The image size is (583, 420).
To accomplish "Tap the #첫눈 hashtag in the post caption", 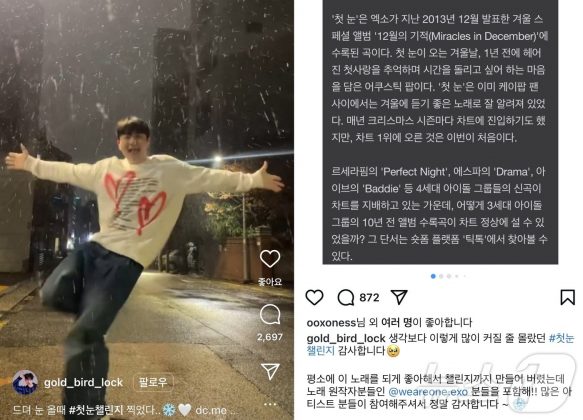I will [561, 339].
